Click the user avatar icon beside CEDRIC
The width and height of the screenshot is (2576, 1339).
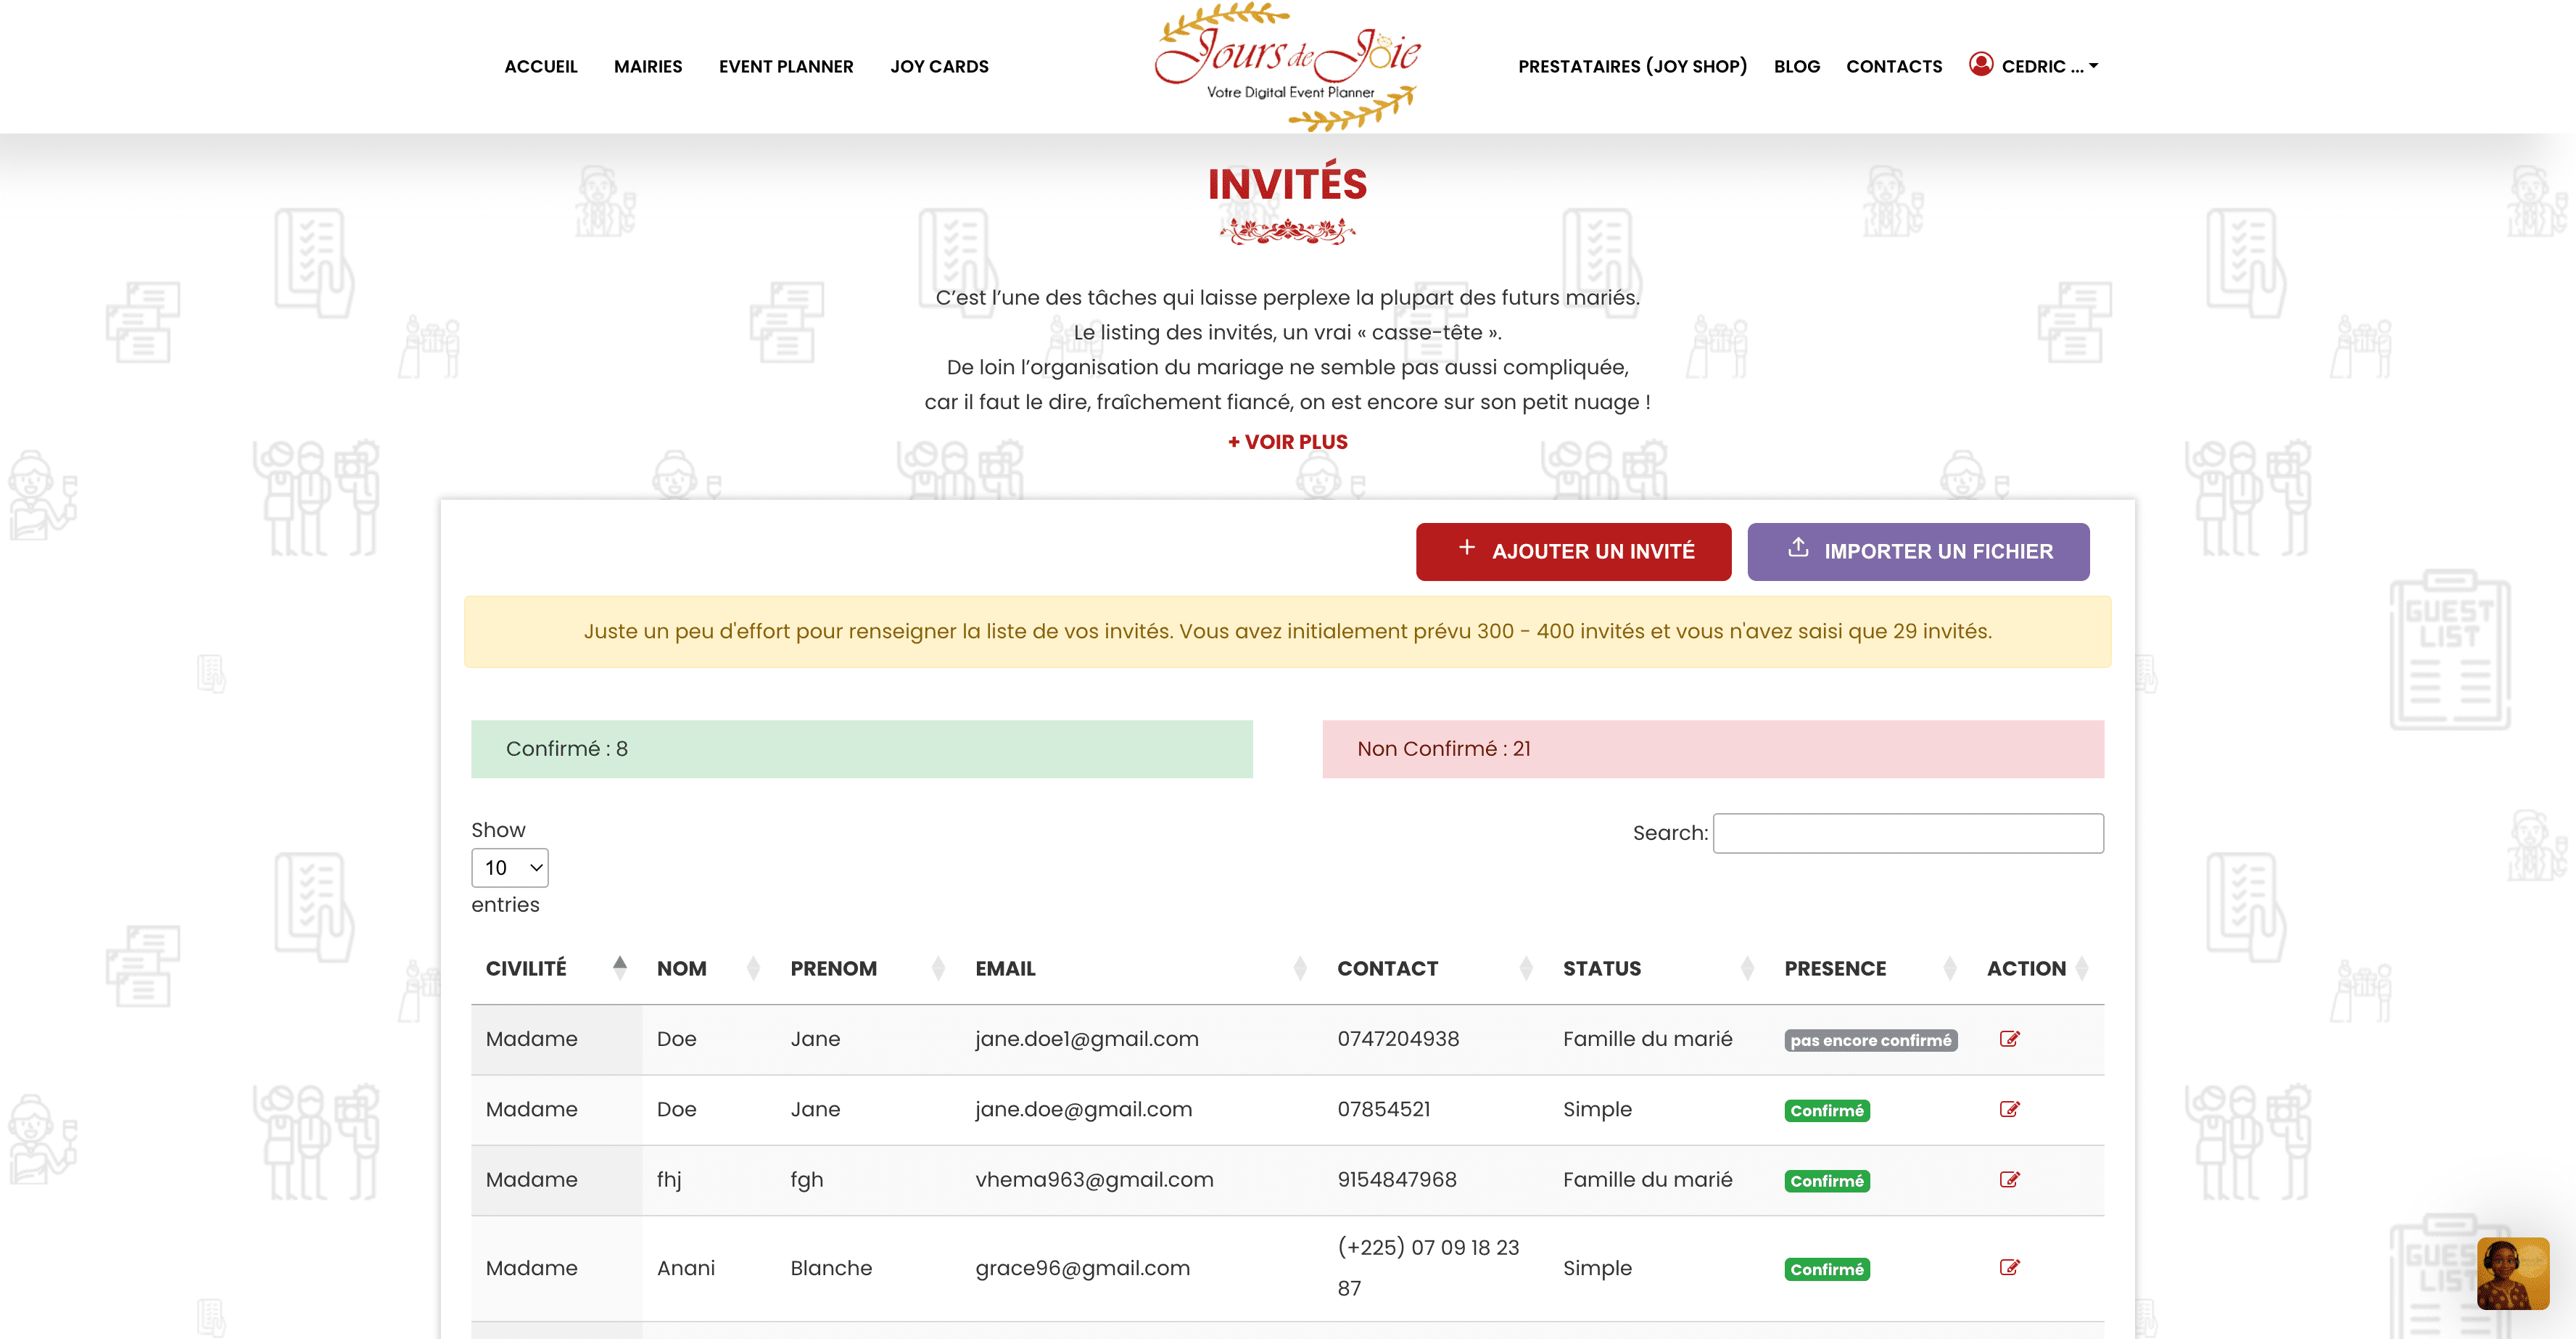[1980, 64]
